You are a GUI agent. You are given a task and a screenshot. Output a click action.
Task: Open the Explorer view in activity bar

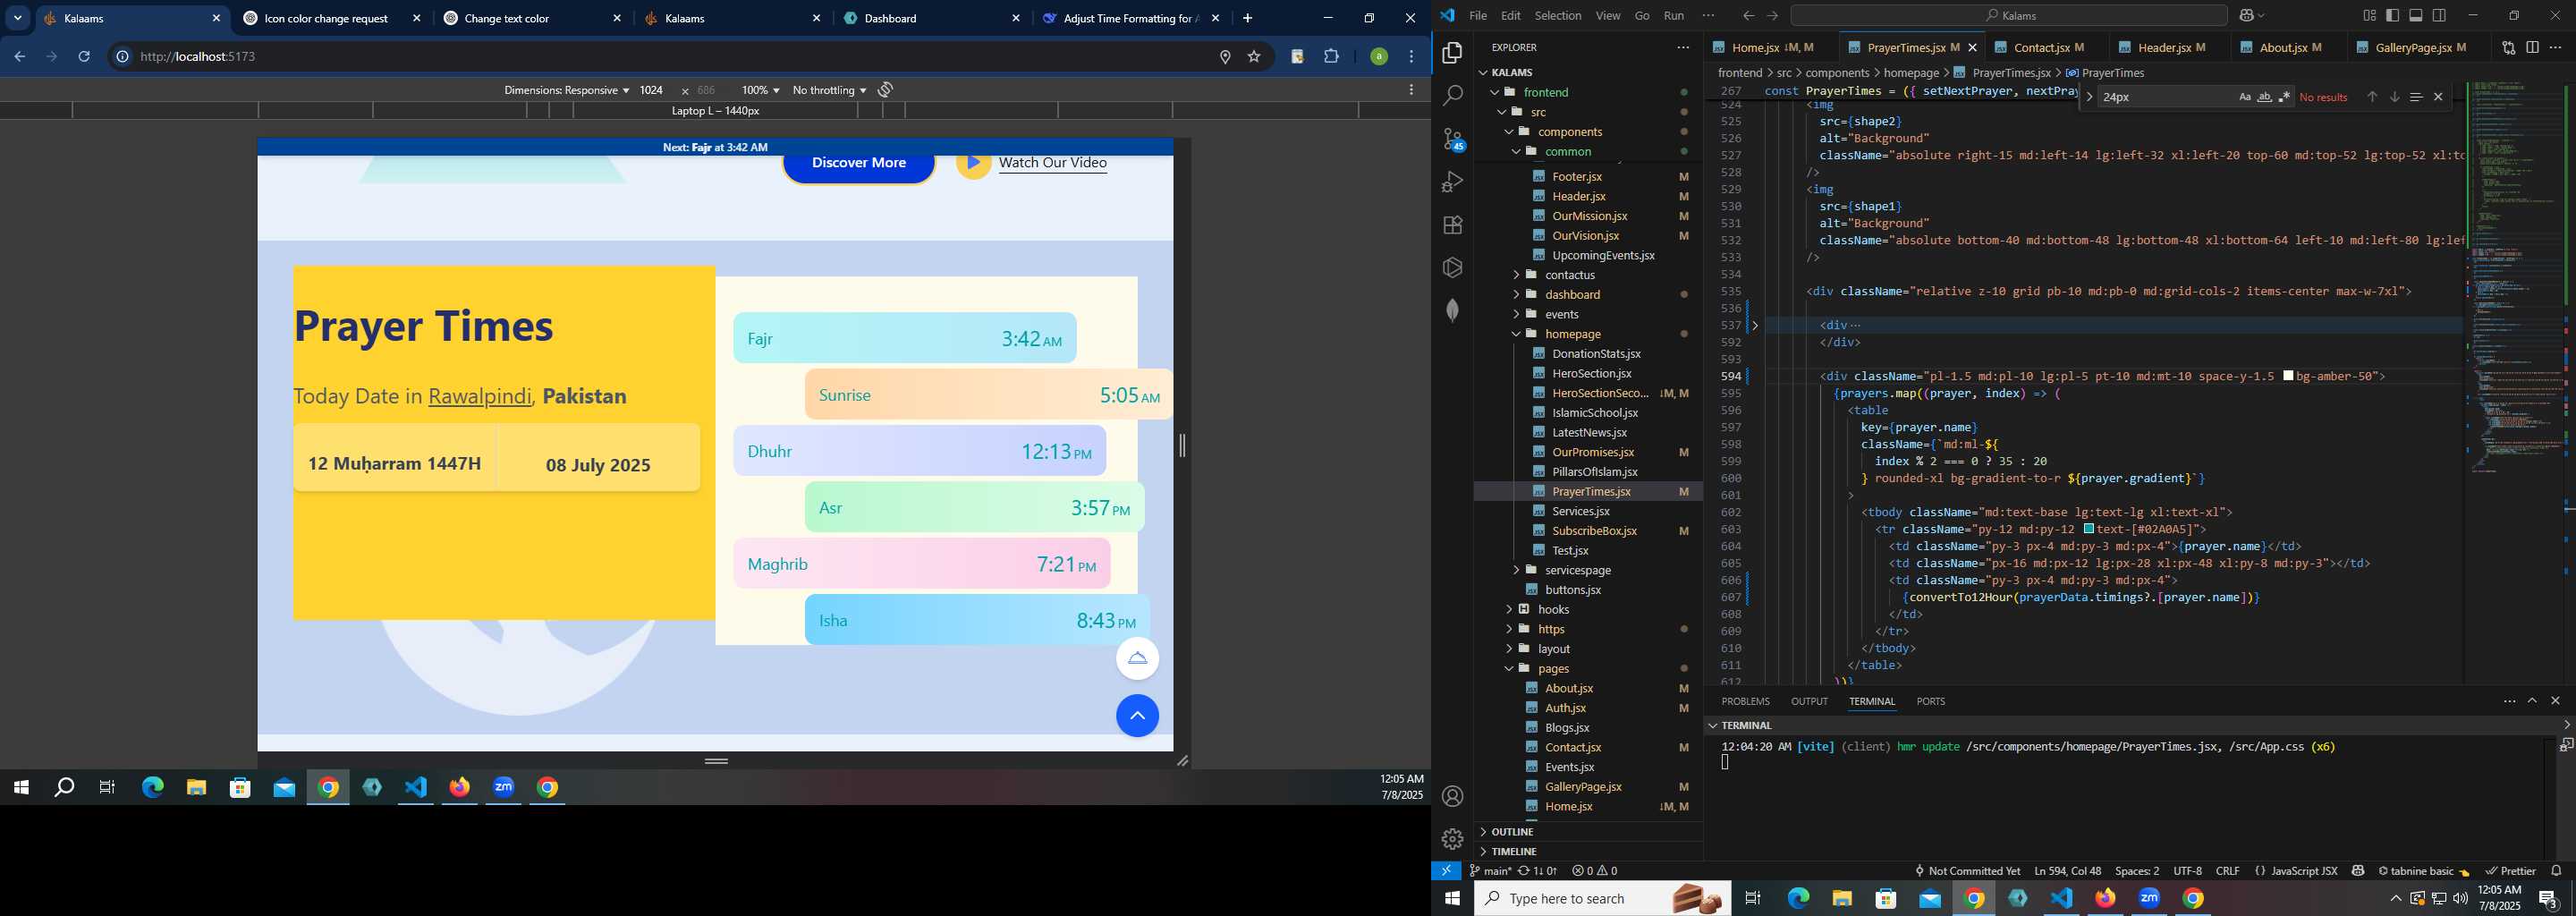tap(1453, 53)
